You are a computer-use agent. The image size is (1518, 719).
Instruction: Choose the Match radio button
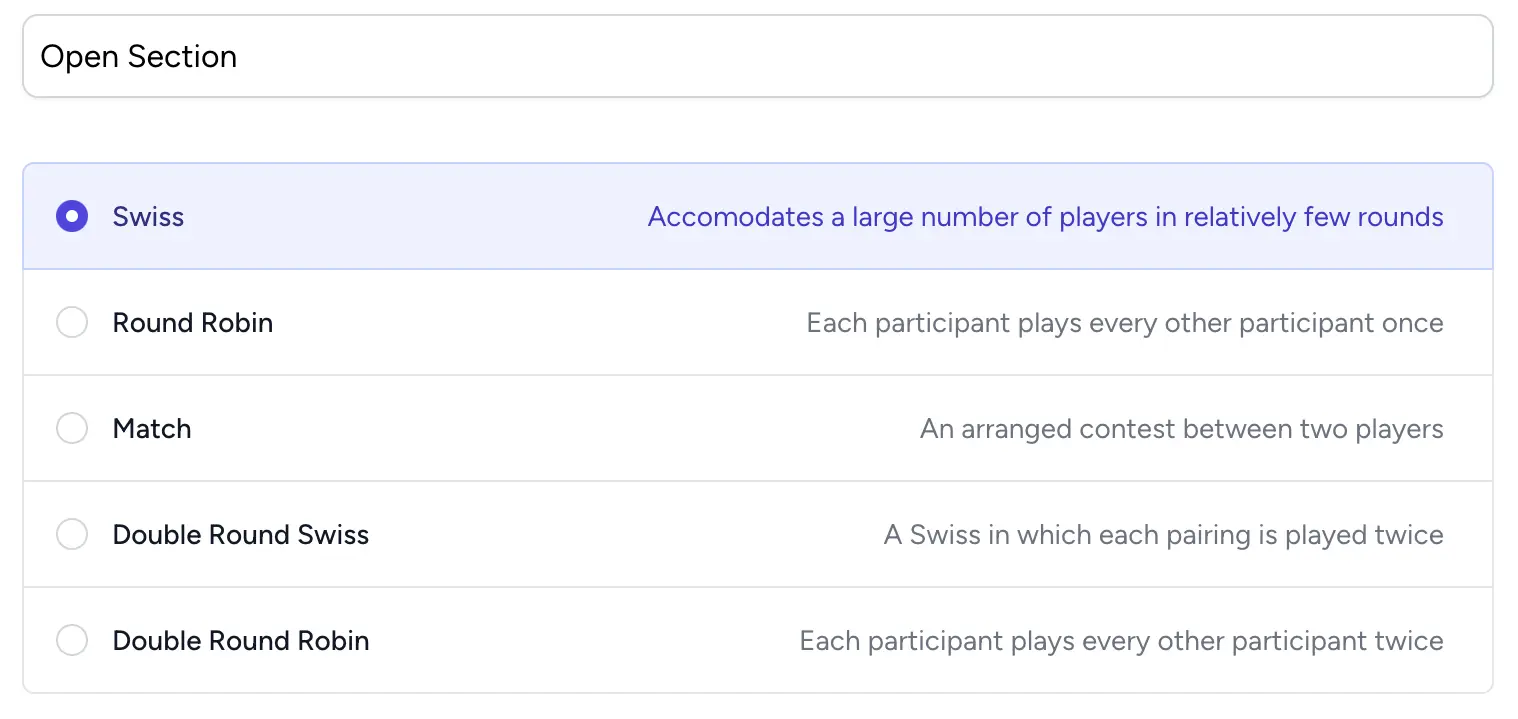click(x=72, y=429)
